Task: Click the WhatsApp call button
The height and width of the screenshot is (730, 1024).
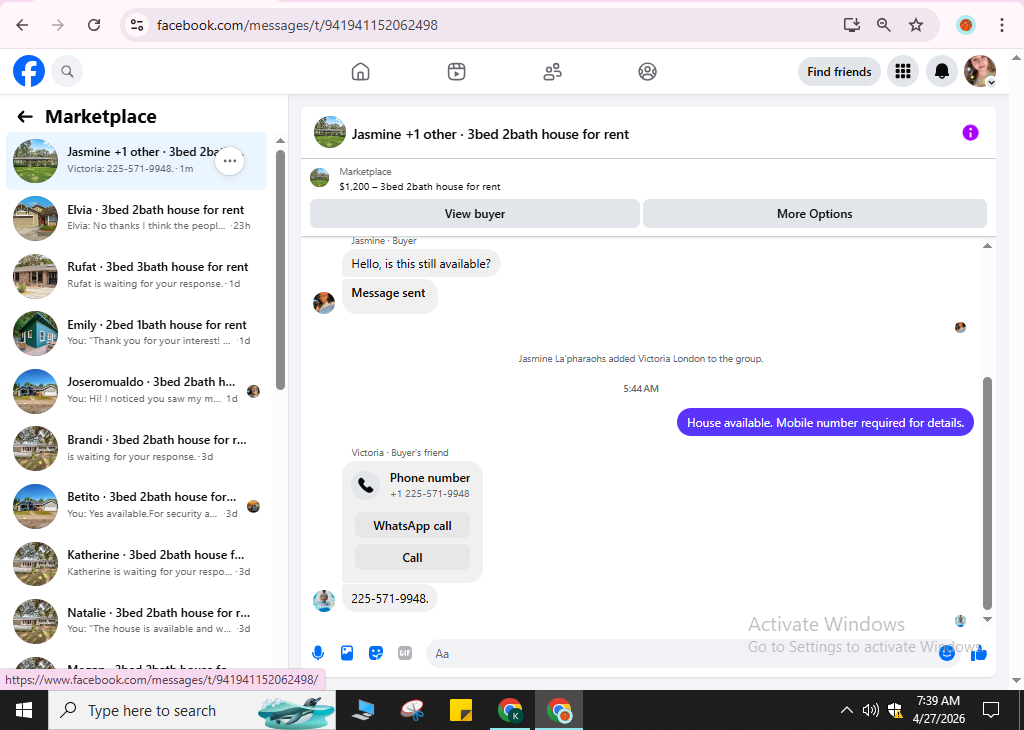Action: [x=412, y=526]
